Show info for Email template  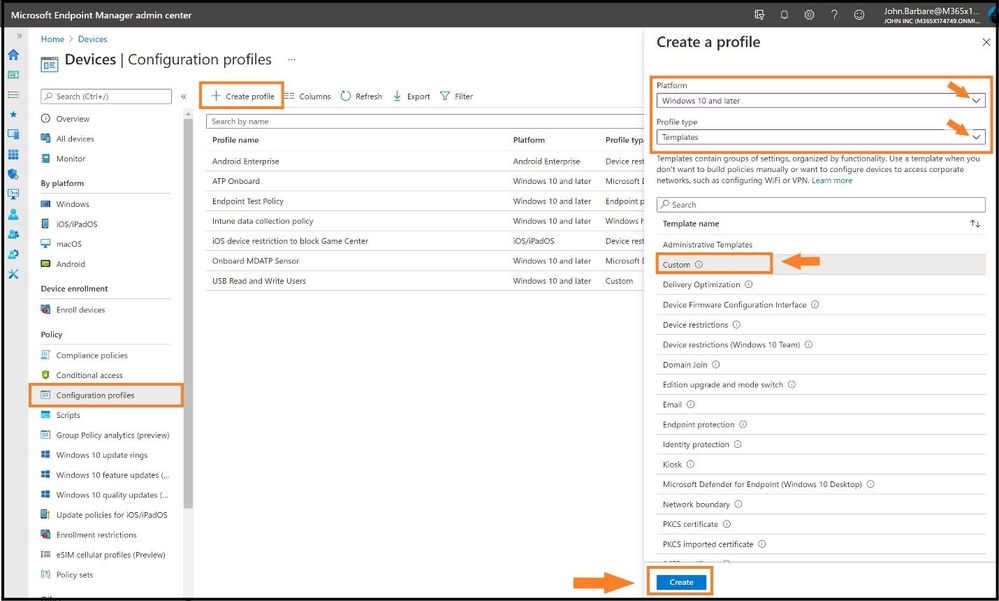[691, 404]
